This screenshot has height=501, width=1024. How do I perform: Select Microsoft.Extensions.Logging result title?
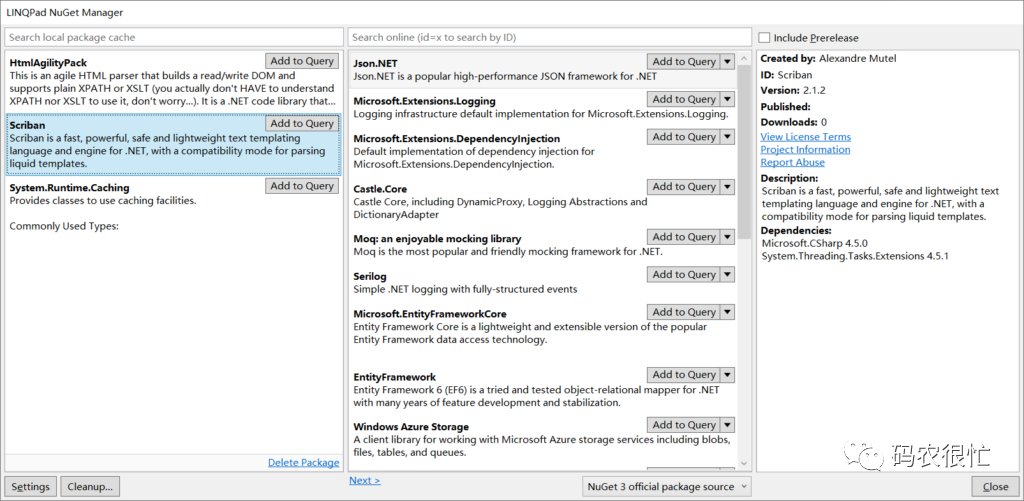(x=424, y=101)
